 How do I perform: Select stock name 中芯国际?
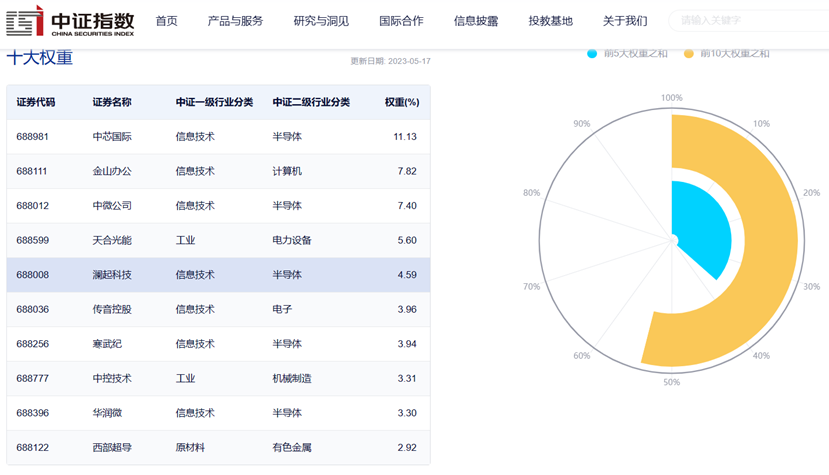pos(112,136)
